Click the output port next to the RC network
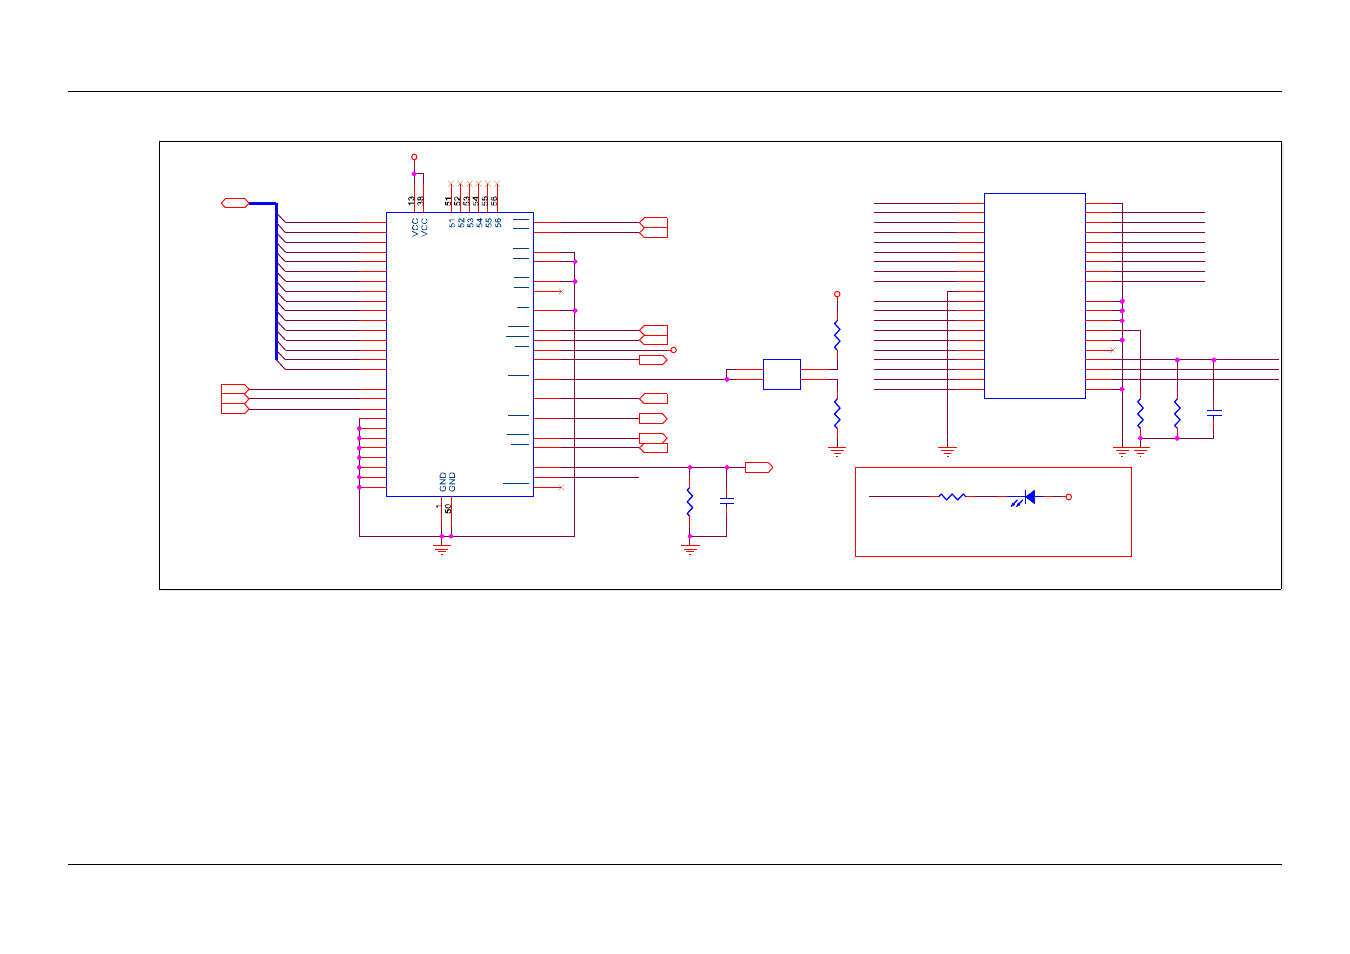 pos(759,467)
